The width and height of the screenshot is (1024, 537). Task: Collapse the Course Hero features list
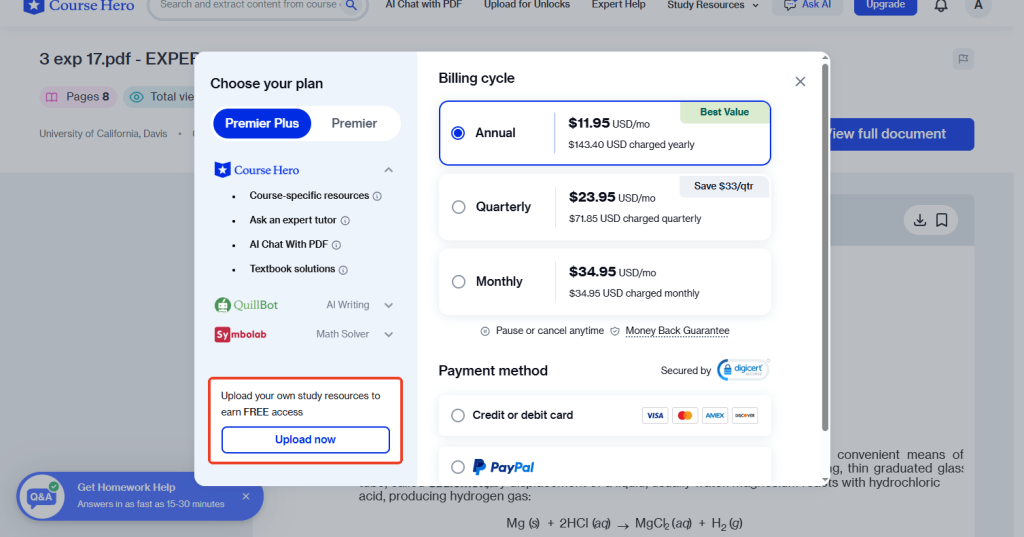[x=389, y=170]
